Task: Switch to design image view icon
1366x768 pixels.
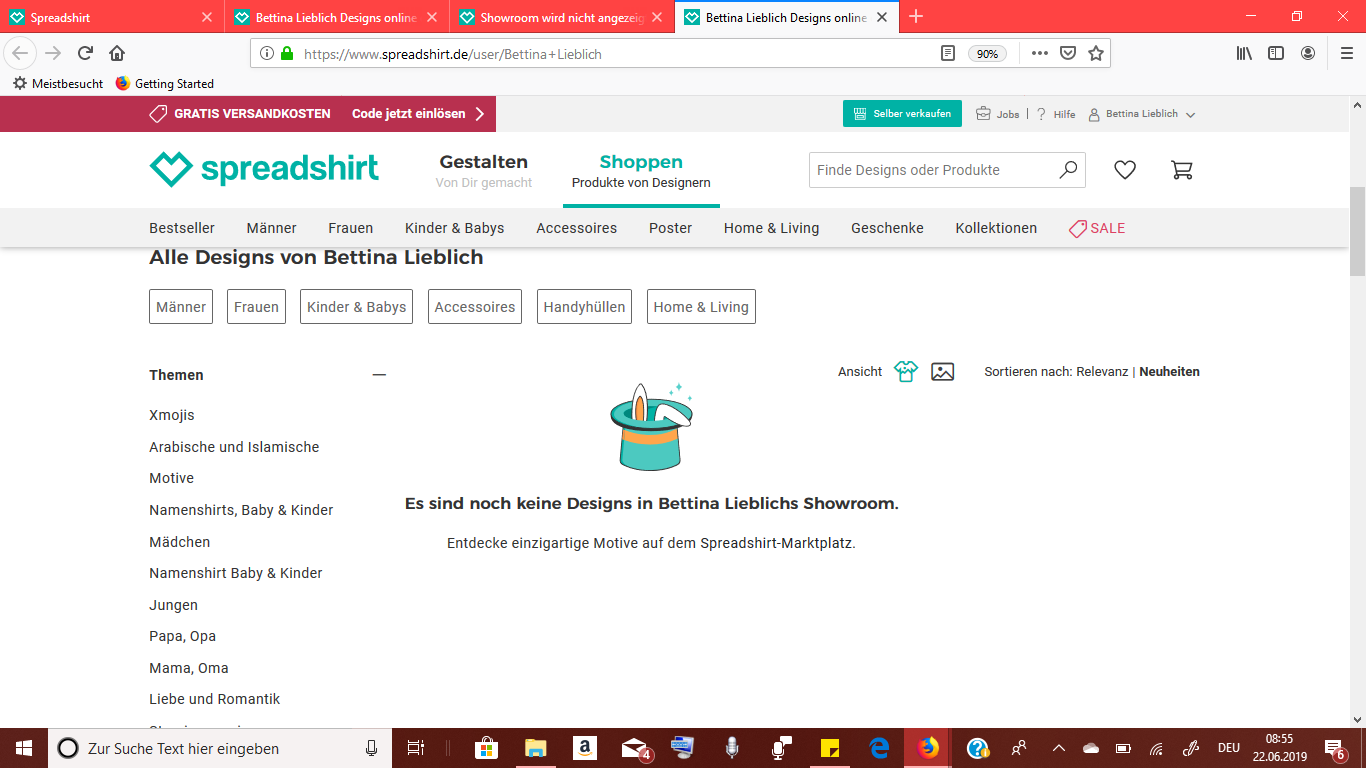Action: (942, 372)
